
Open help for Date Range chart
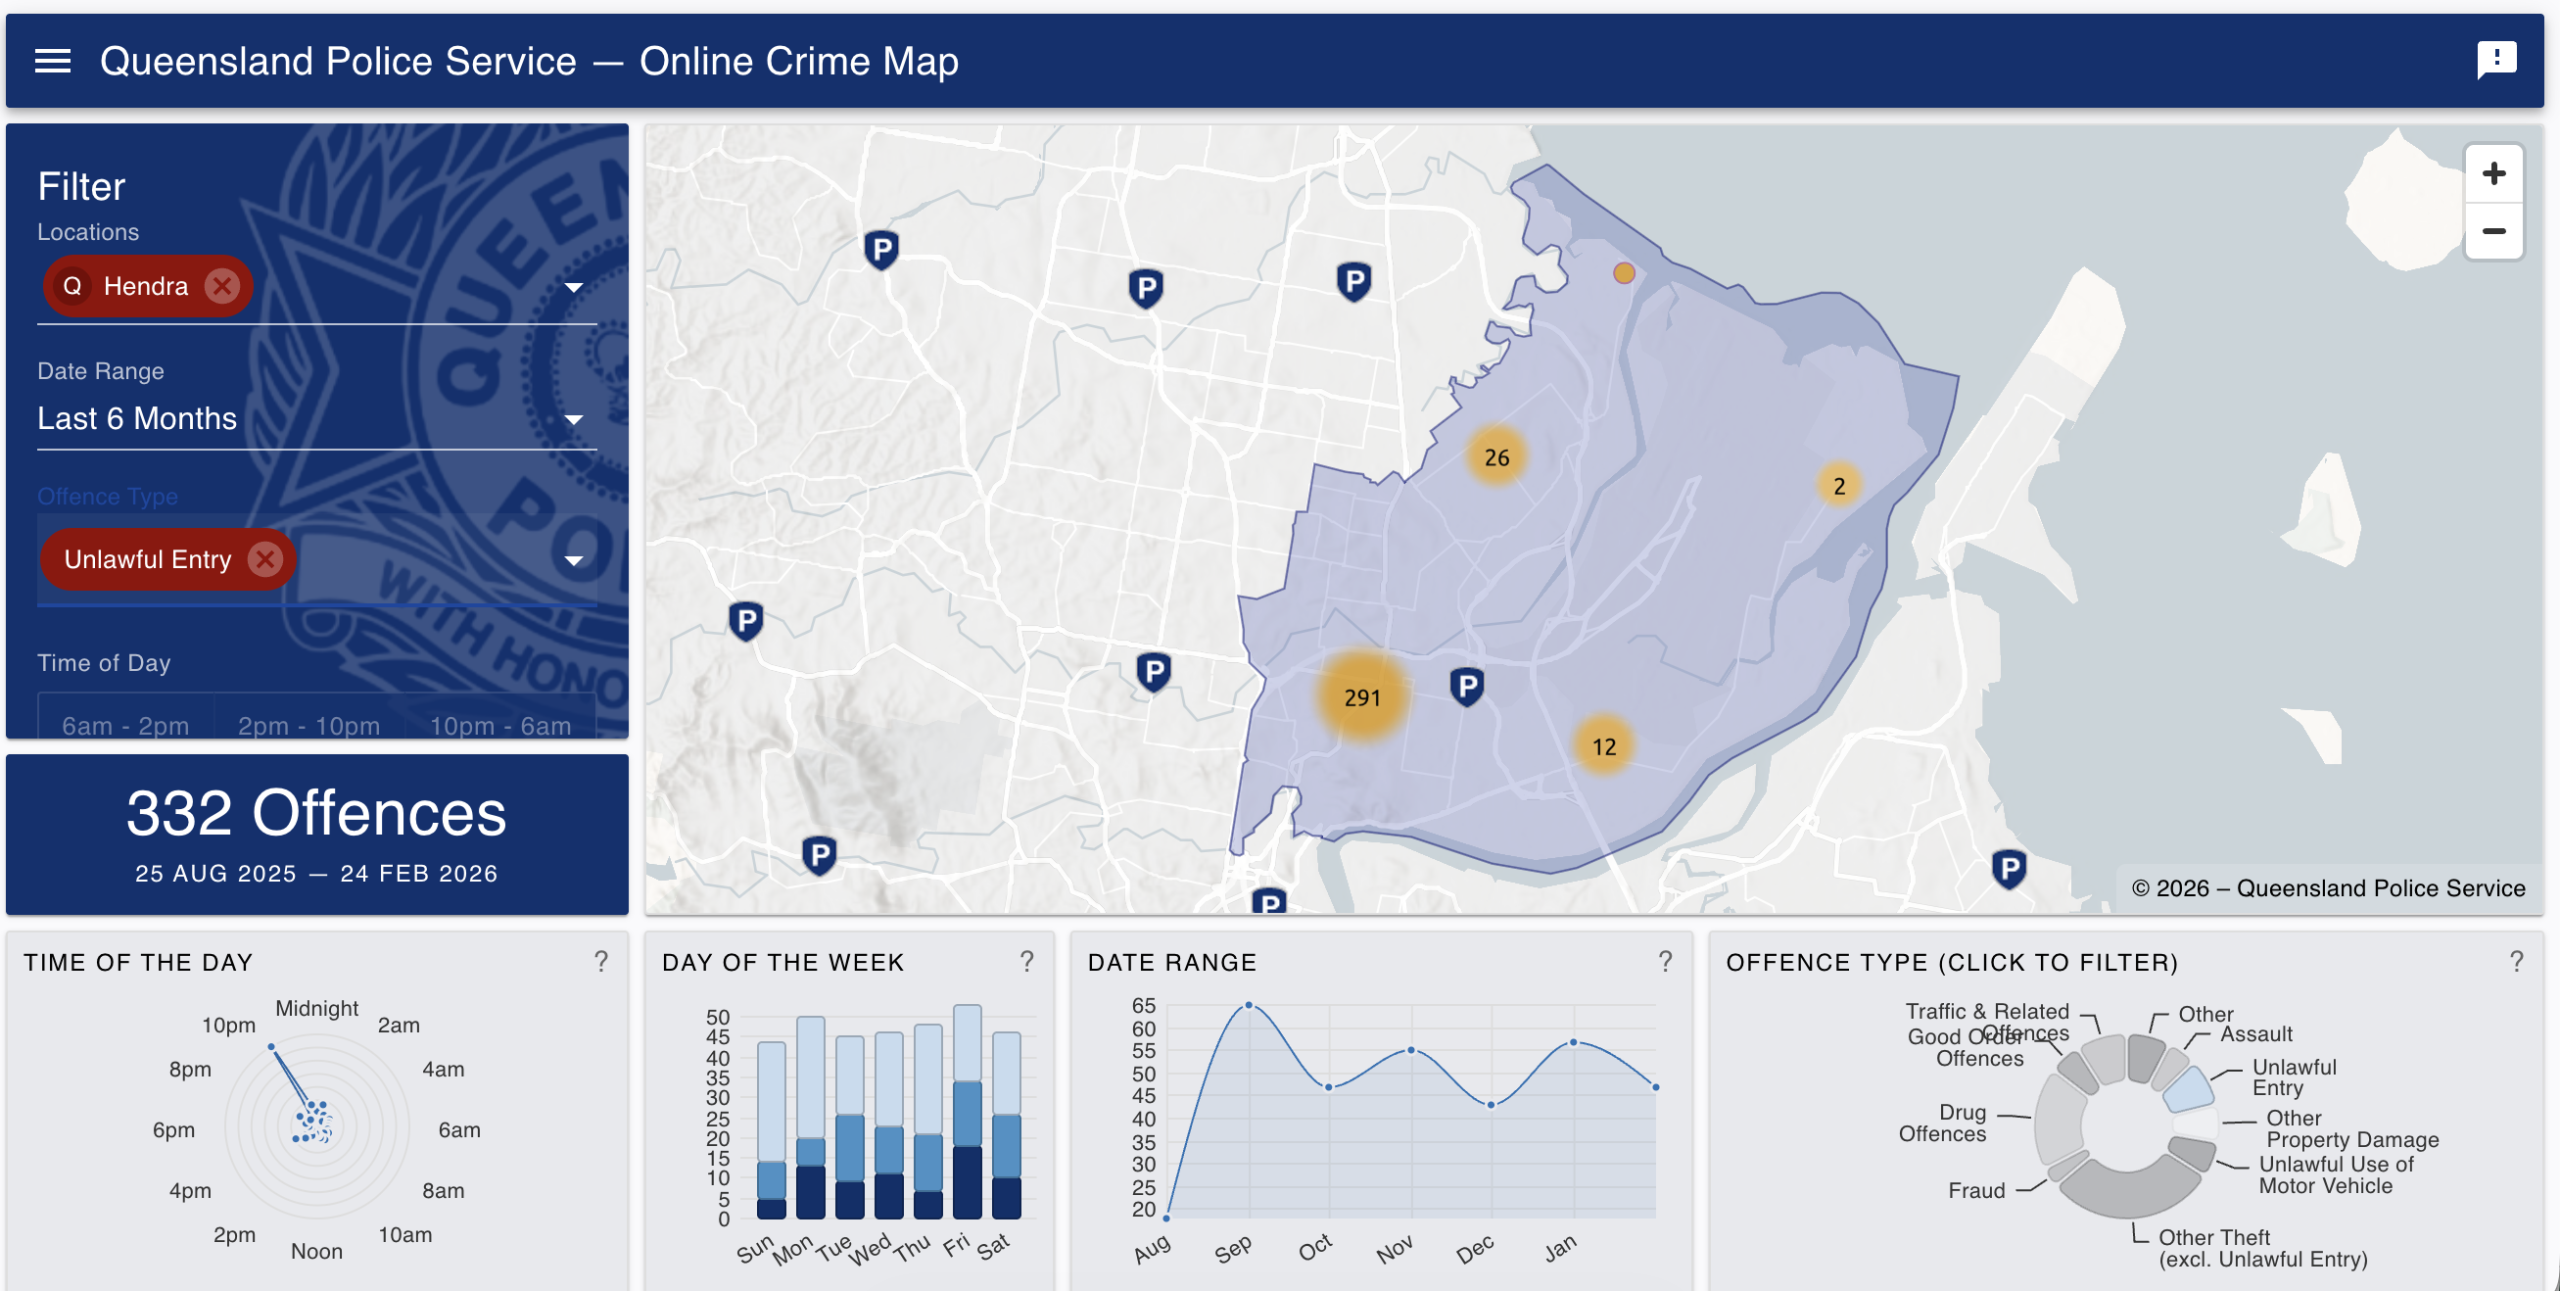coord(1665,961)
